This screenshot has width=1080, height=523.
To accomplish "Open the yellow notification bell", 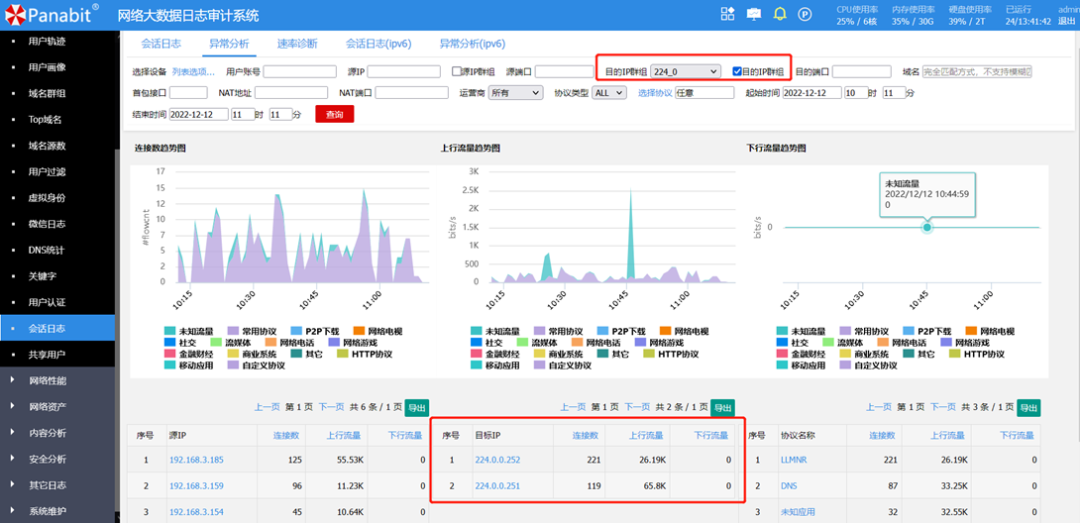I will pos(780,14).
